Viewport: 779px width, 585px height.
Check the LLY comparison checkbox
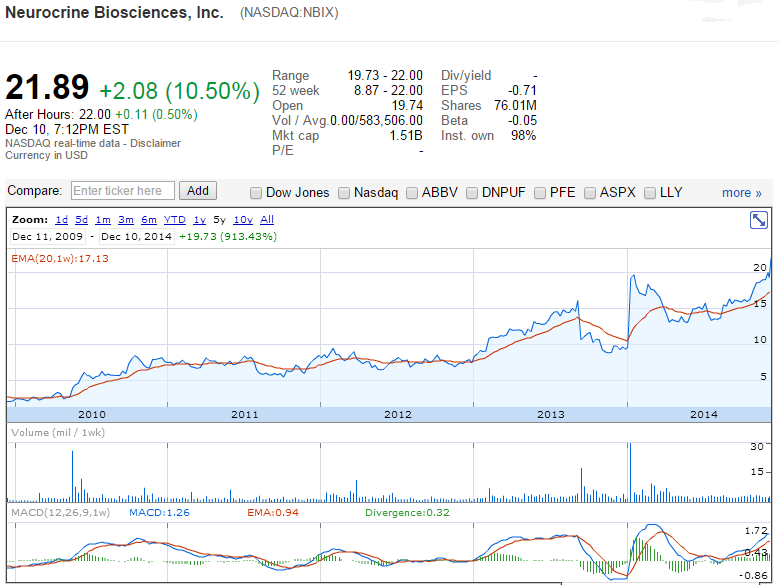650,193
